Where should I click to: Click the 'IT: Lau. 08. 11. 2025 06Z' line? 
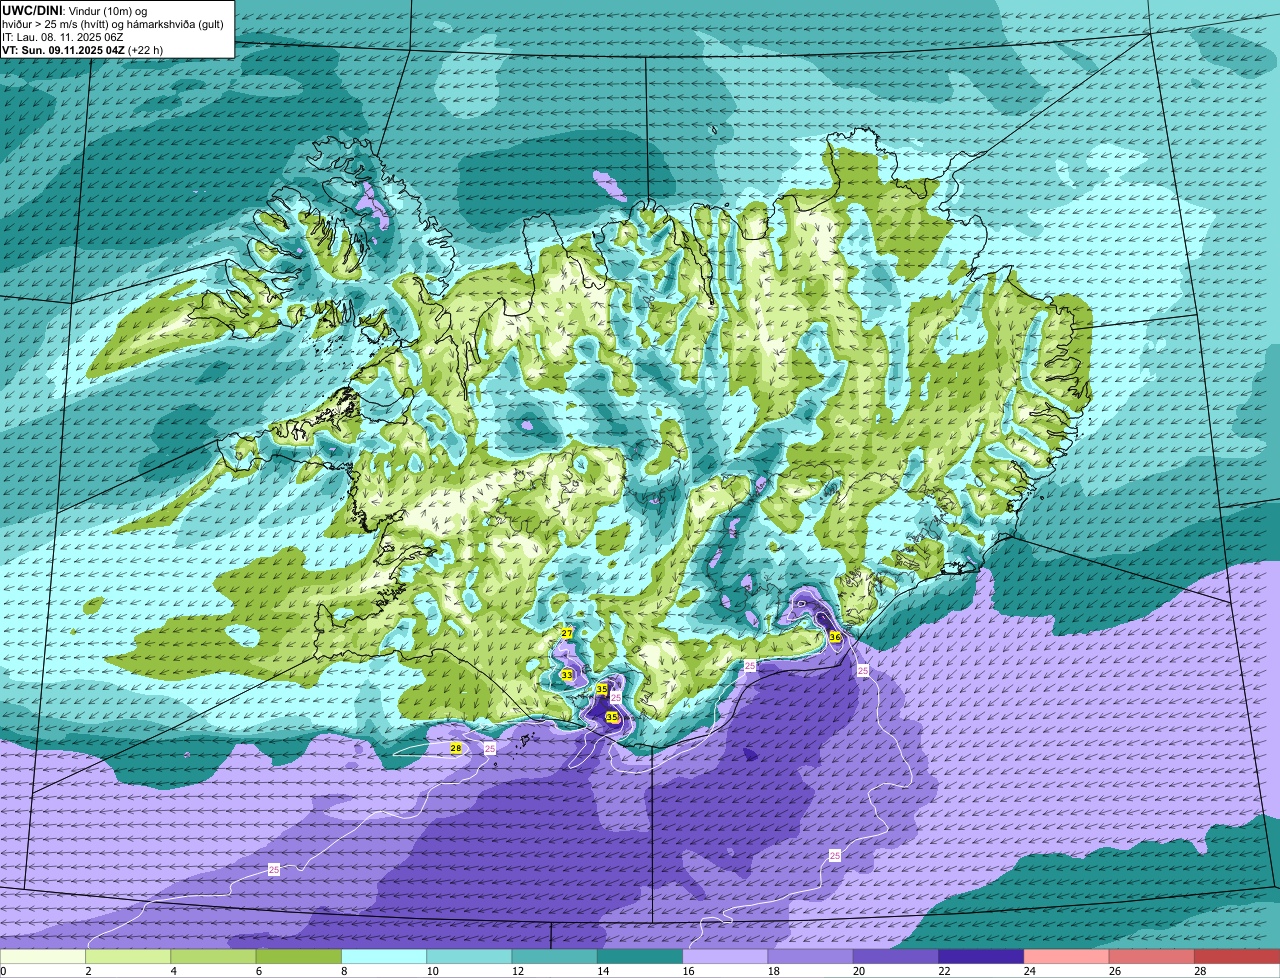63,36
